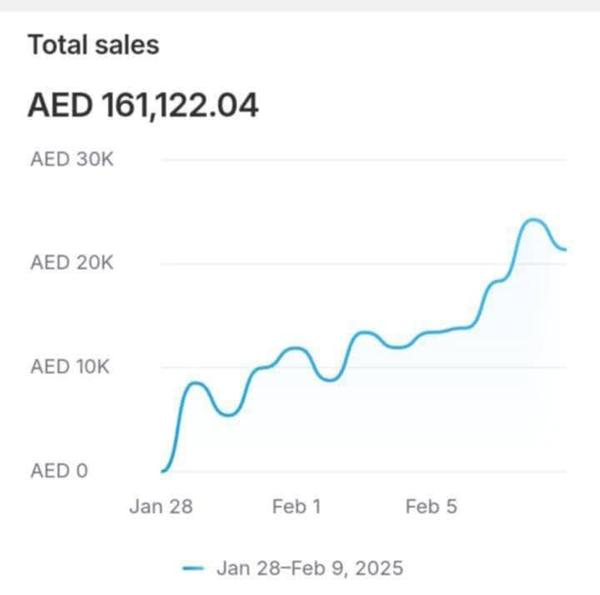Click the gray bar above the sales card
The height and width of the screenshot is (595, 600).
300,5
